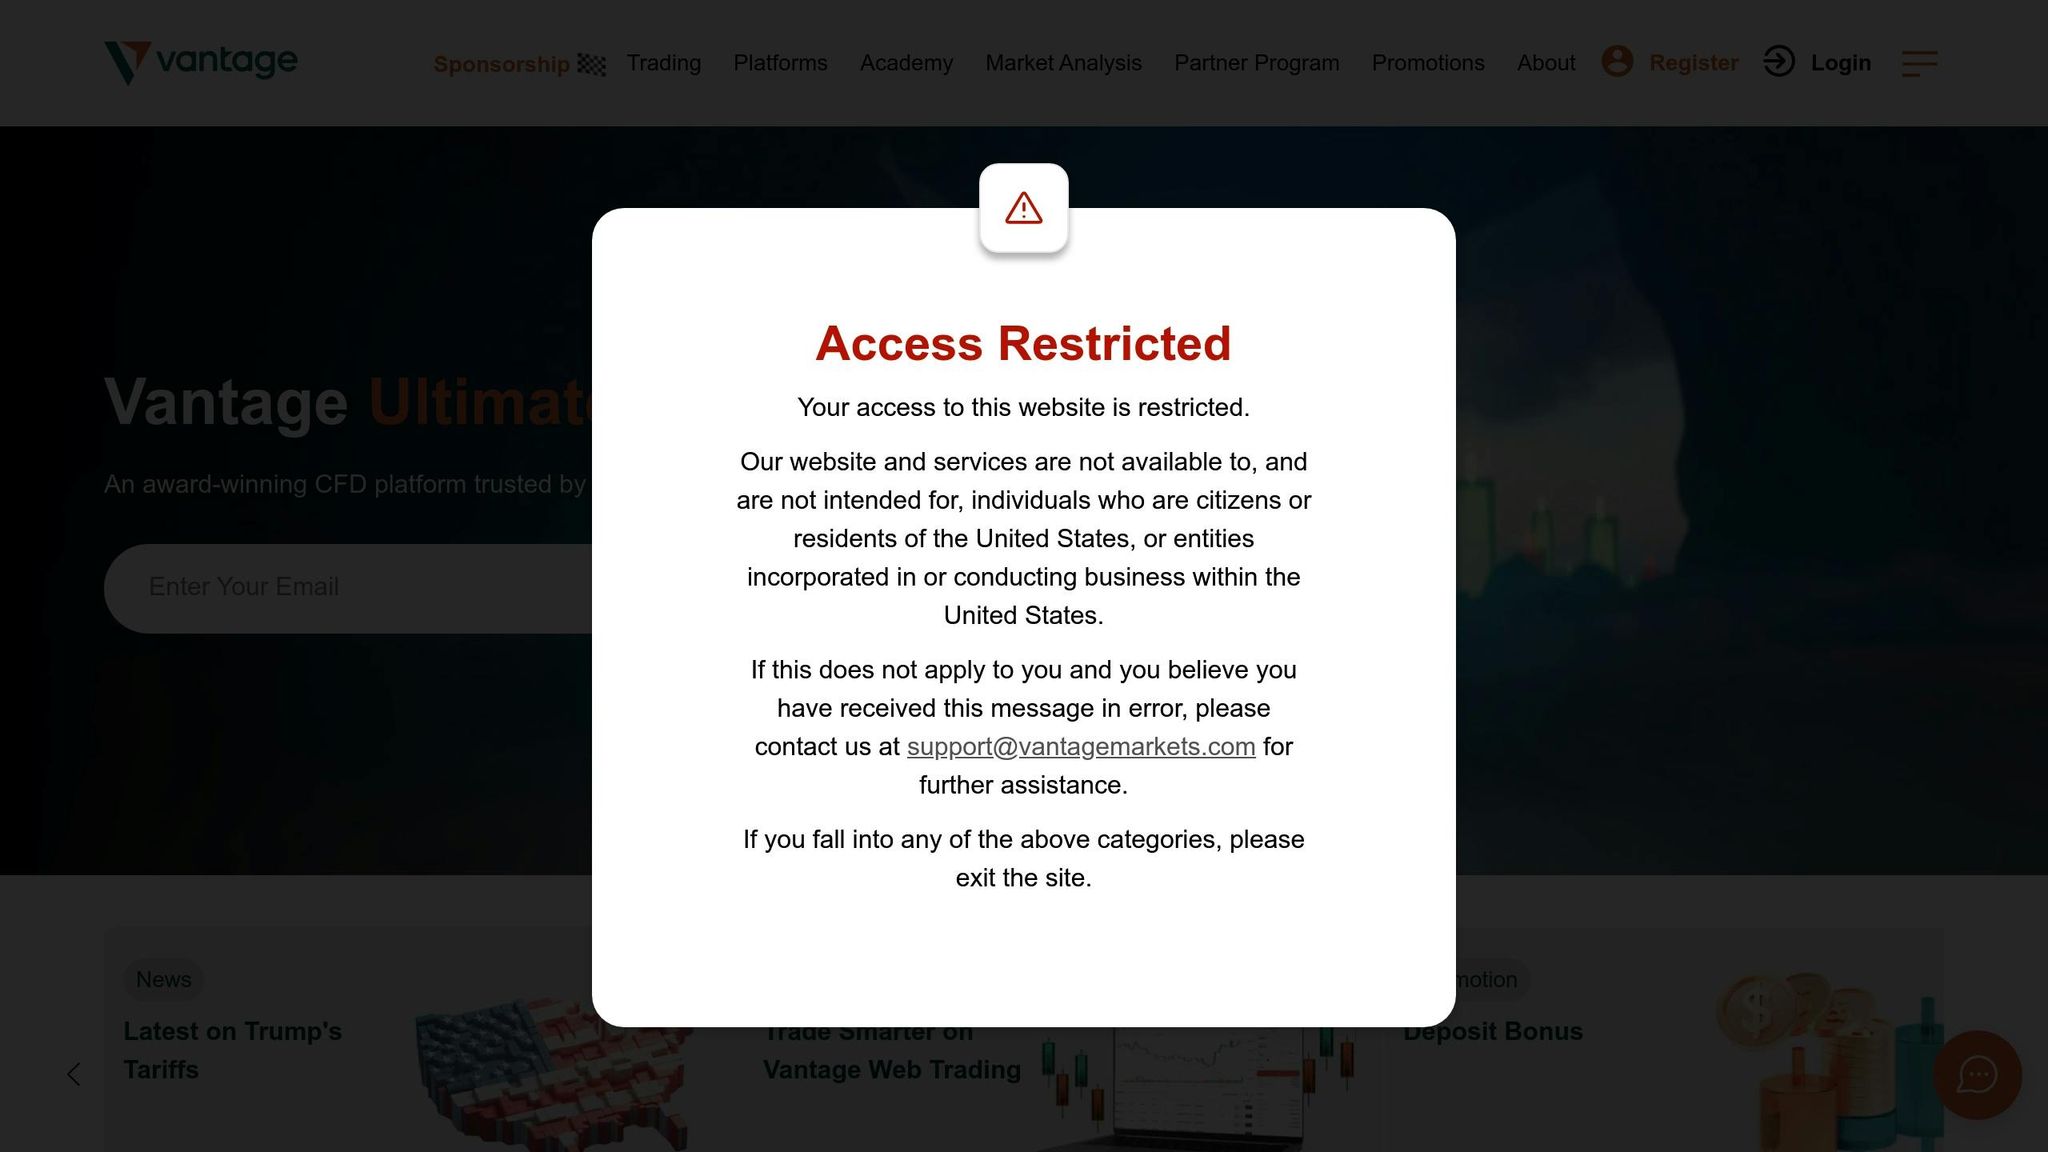The width and height of the screenshot is (2048, 1152).
Task: Click the Vantage logo in the header
Action: tap(201, 62)
